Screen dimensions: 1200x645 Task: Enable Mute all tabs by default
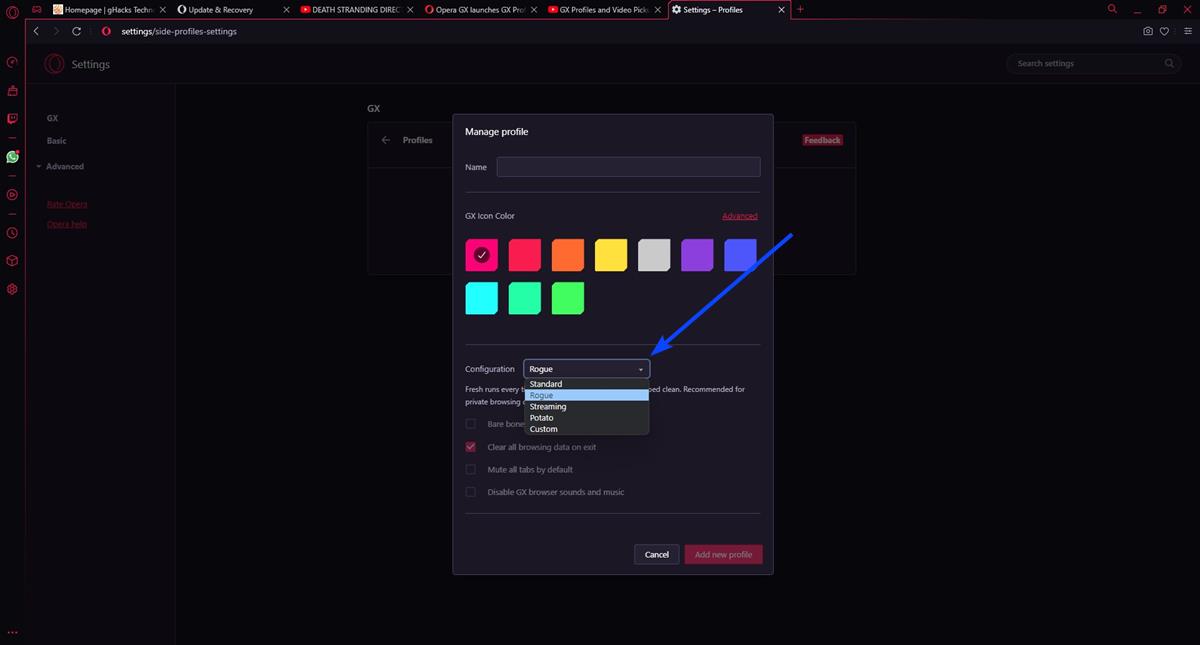tap(470, 469)
